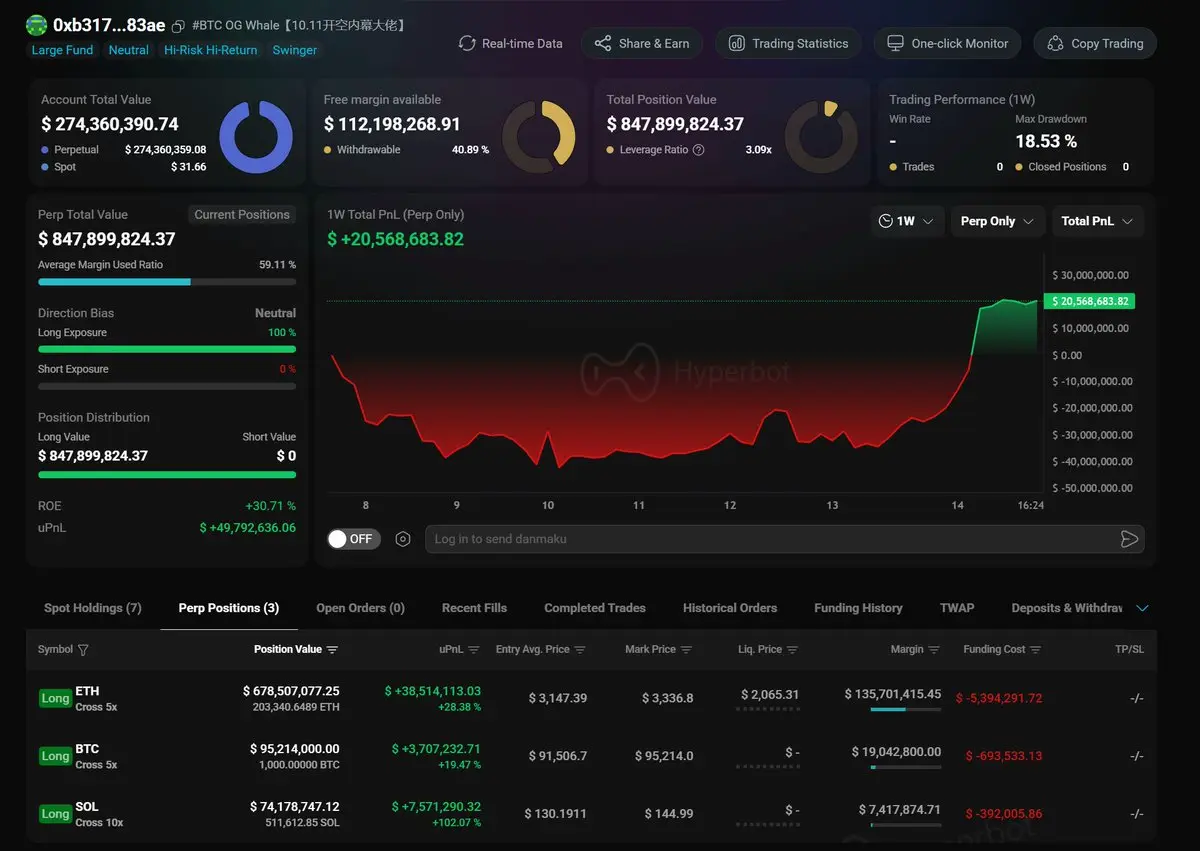Open the Deposits & Withdrawals tab

click(1067, 608)
